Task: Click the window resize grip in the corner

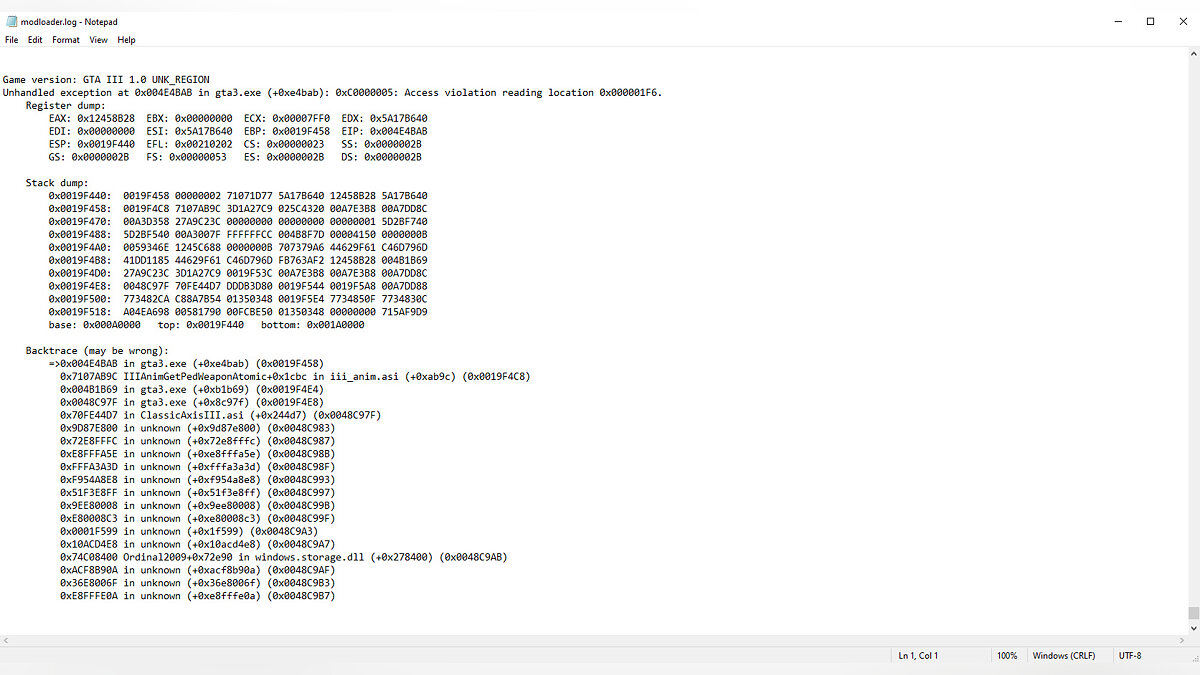Action: (x=1192, y=667)
